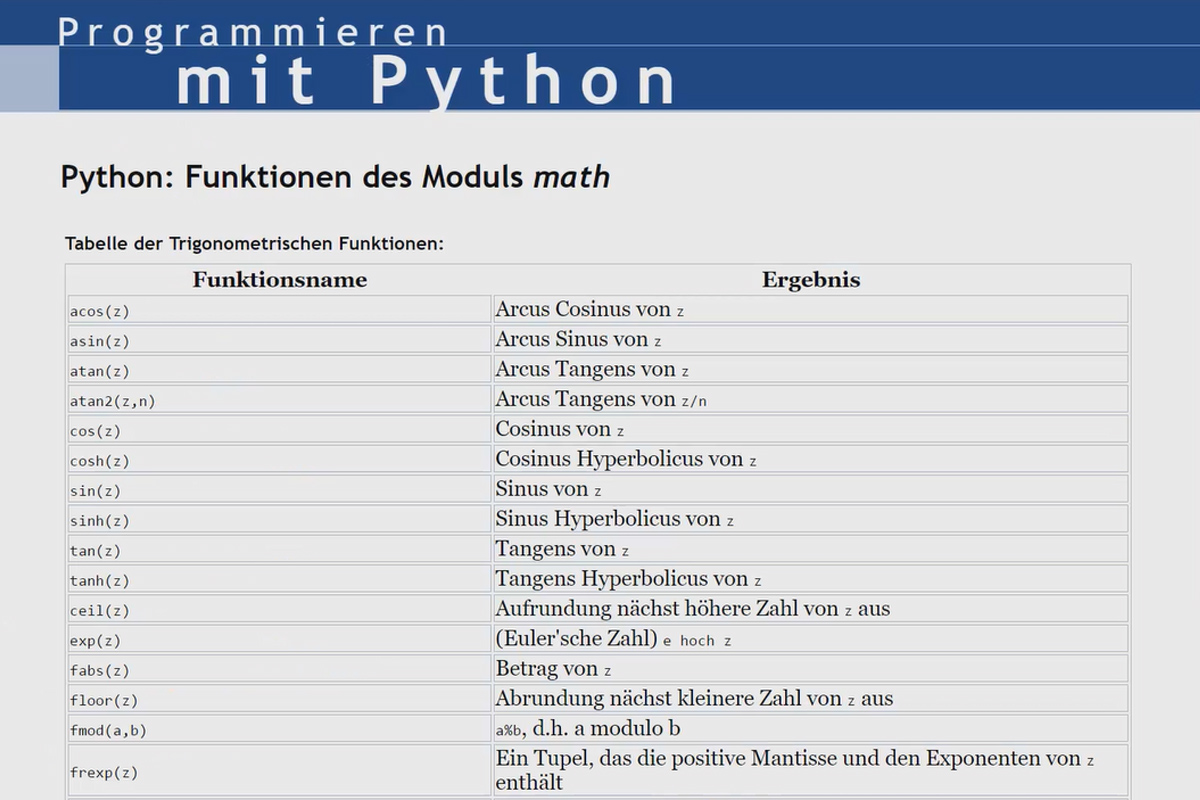Click the 'Python: Funktionen des Moduls math' heading
The height and width of the screenshot is (800, 1200).
[x=335, y=178]
